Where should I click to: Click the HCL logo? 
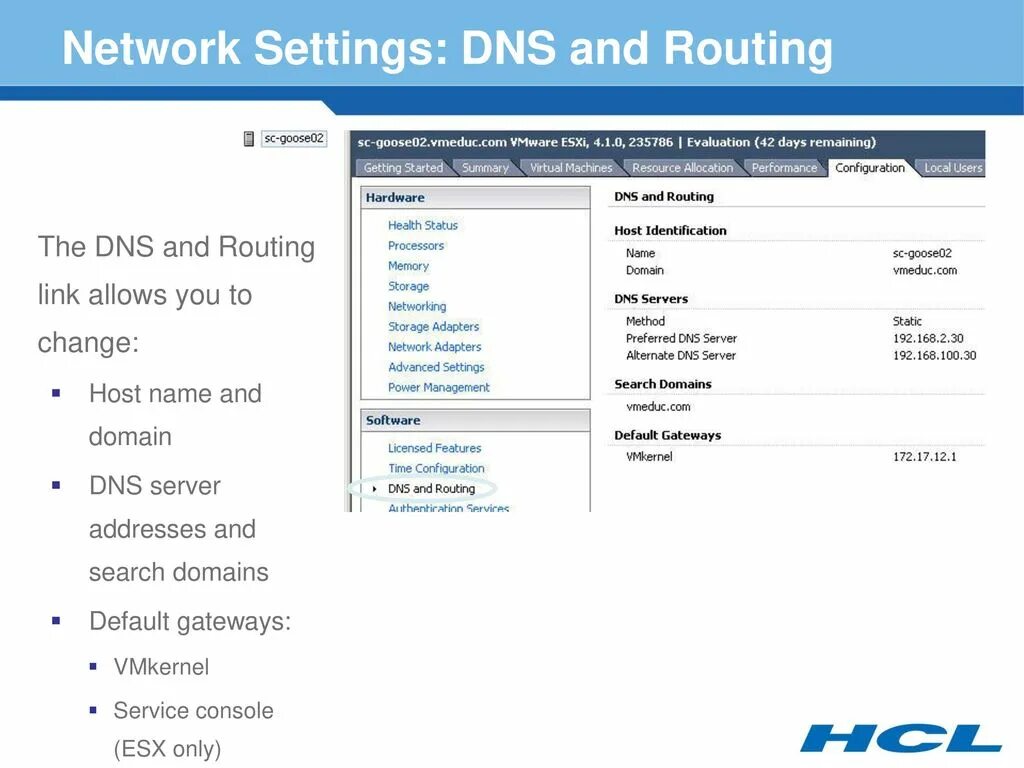[x=901, y=737]
